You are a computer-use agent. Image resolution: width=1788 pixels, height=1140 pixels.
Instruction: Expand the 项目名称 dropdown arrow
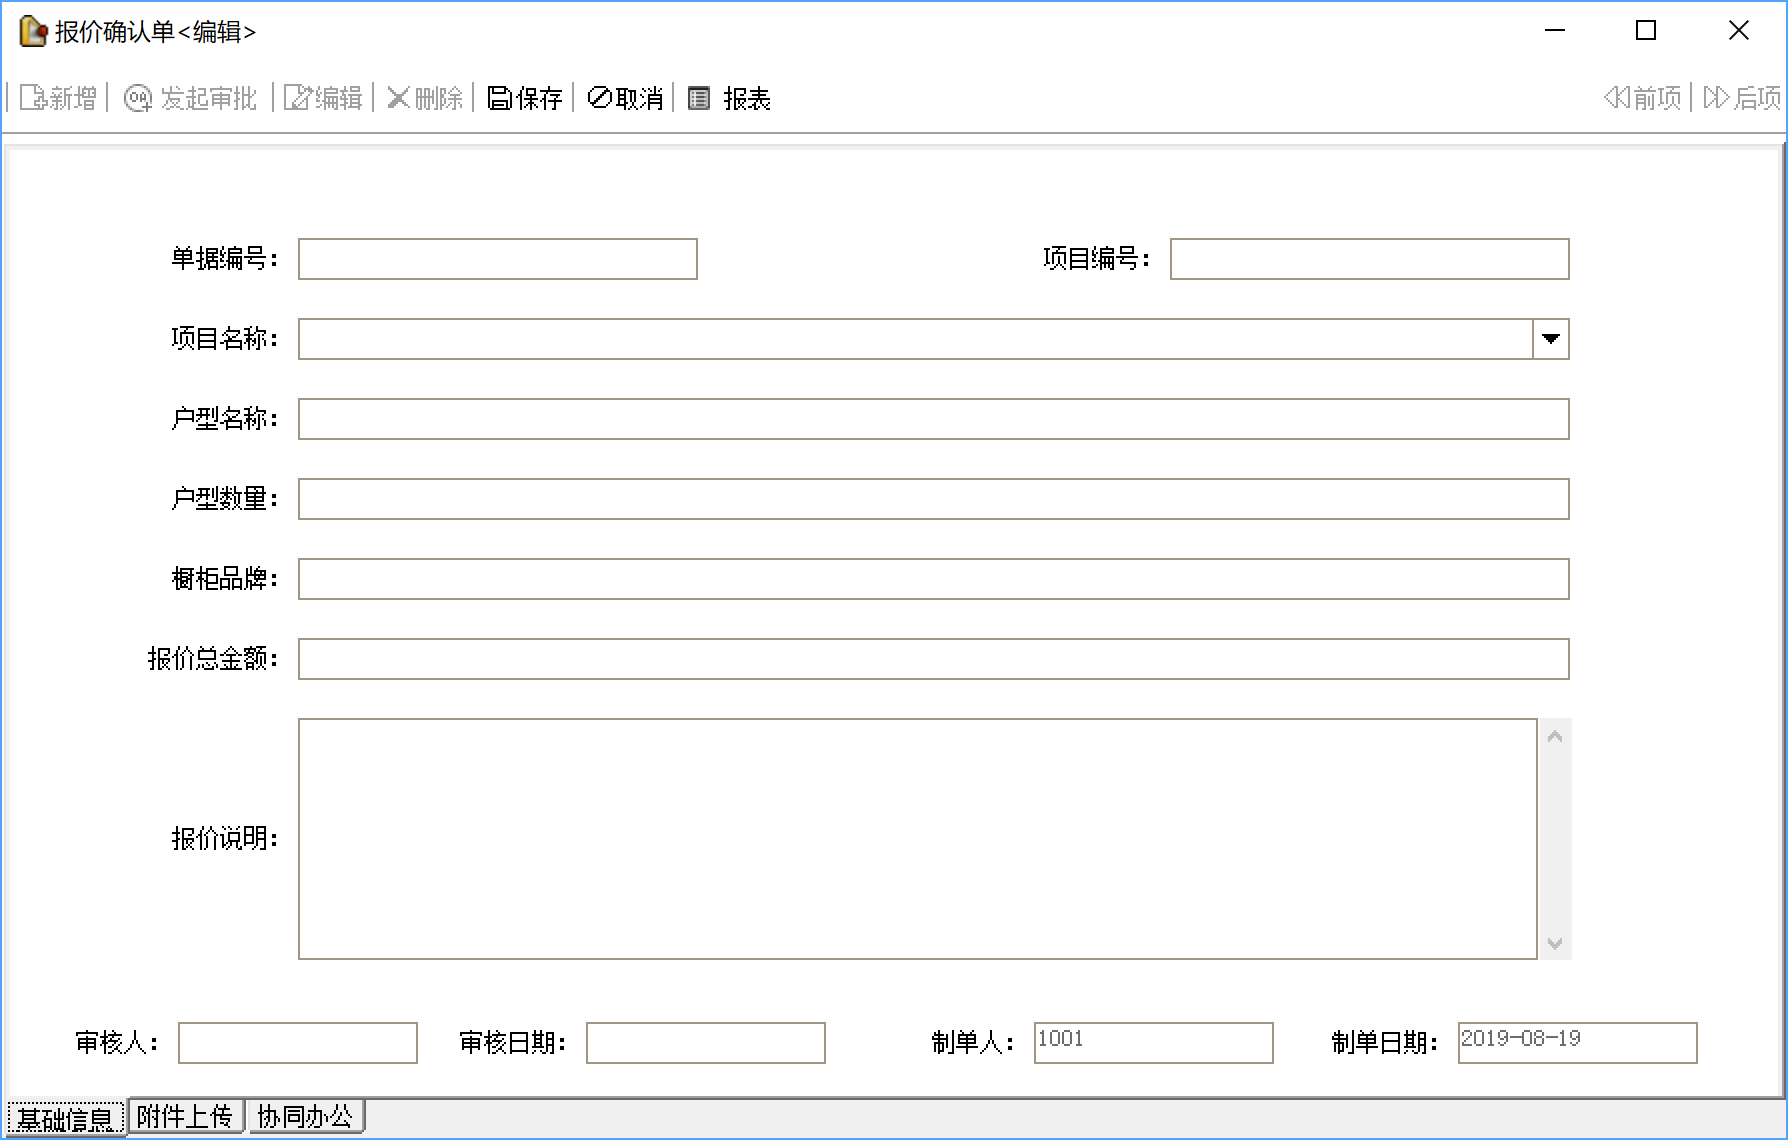(x=1550, y=339)
